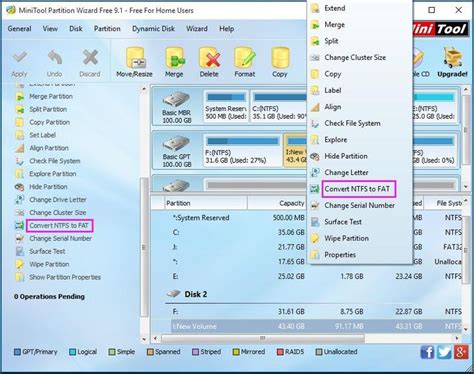Click the Basic MBR disk icon

click(x=176, y=100)
